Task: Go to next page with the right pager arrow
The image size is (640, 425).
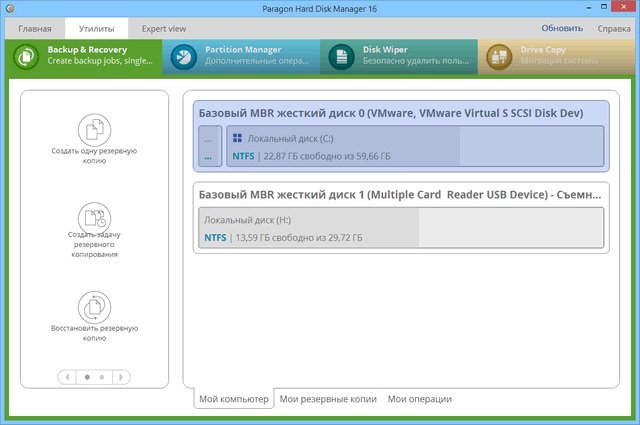Action: [120, 377]
